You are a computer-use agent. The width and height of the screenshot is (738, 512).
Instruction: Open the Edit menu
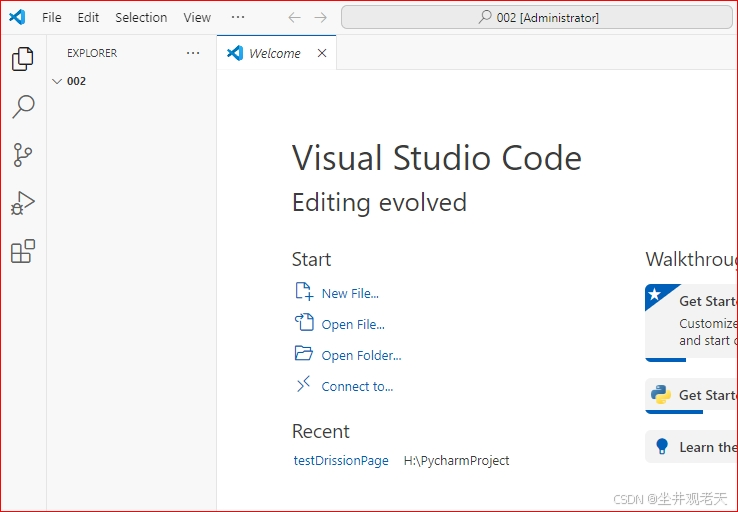coord(88,18)
